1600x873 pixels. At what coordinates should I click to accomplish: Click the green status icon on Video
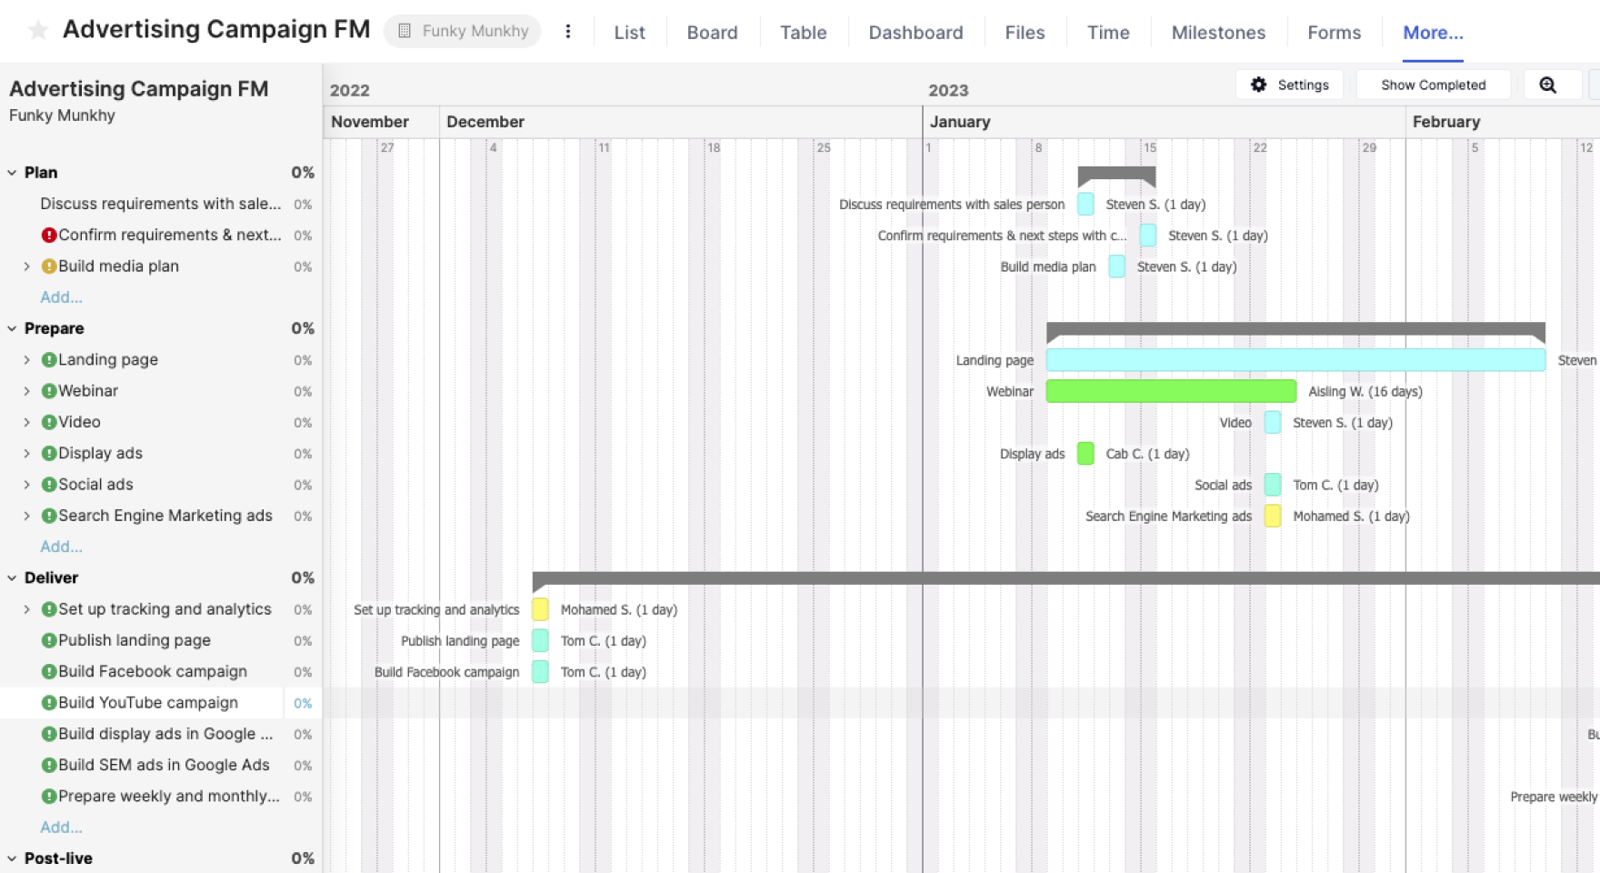click(49, 422)
